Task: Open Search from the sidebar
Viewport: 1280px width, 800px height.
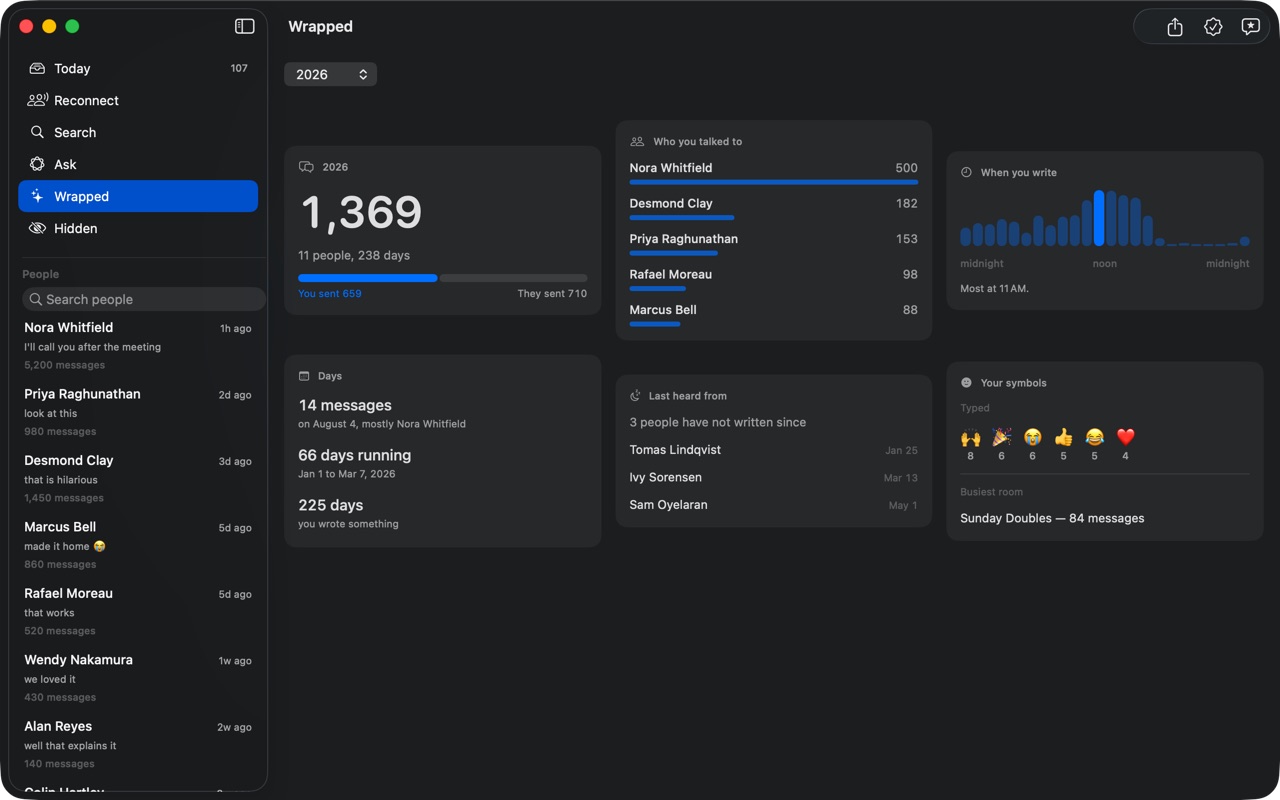Action: (138, 132)
